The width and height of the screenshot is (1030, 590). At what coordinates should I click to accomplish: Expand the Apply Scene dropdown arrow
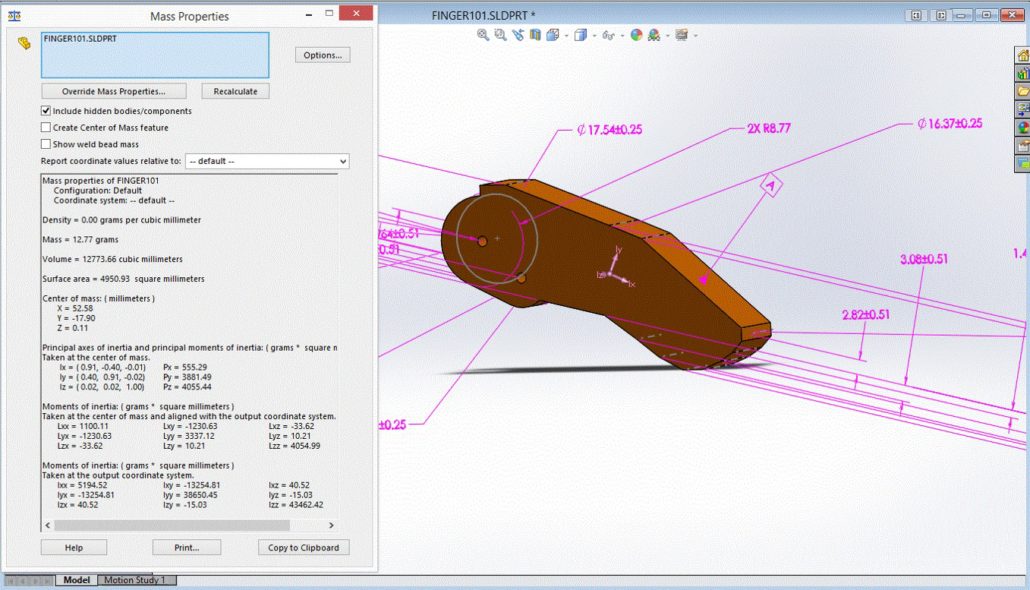click(667, 35)
